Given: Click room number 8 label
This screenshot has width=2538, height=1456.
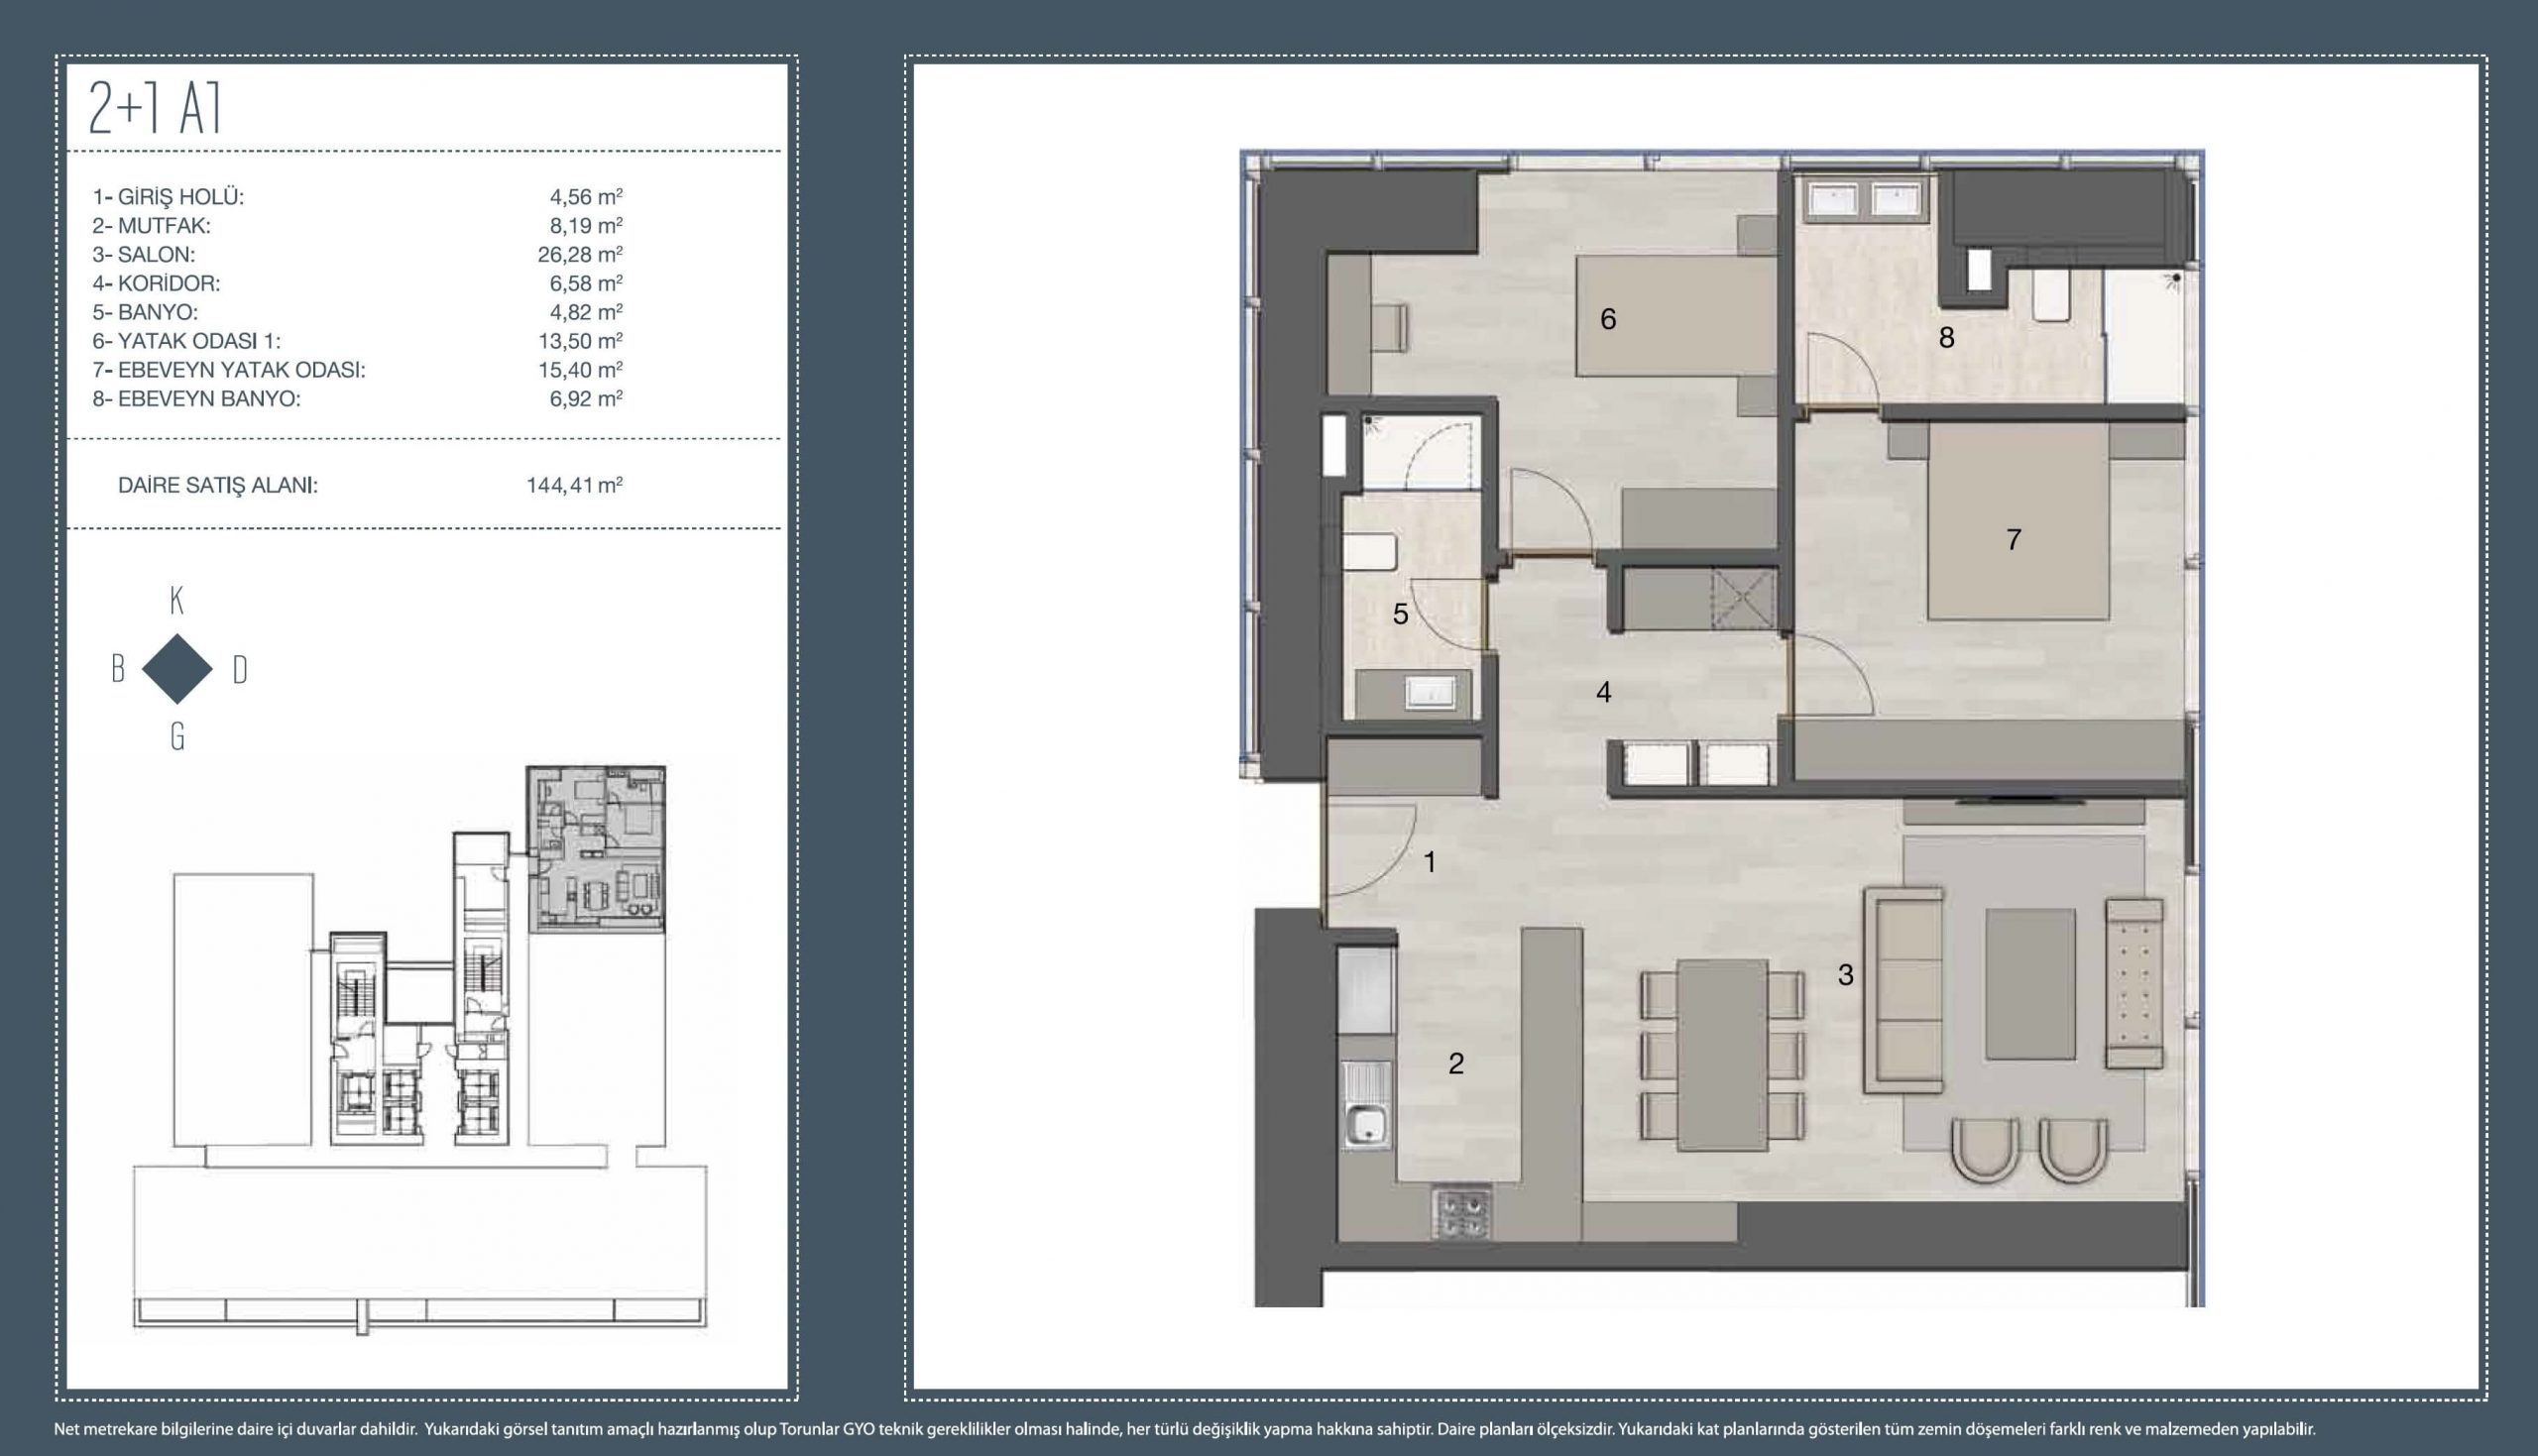Looking at the screenshot, I should pyautogui.click(x=1946, y=338).
